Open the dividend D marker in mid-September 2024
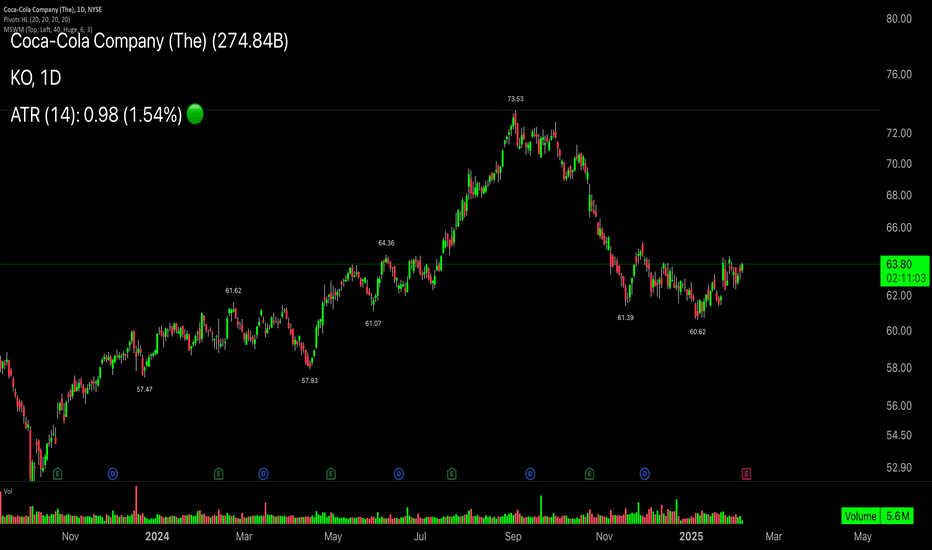Viewport: 932px width, 550px height. coord(530,474)
